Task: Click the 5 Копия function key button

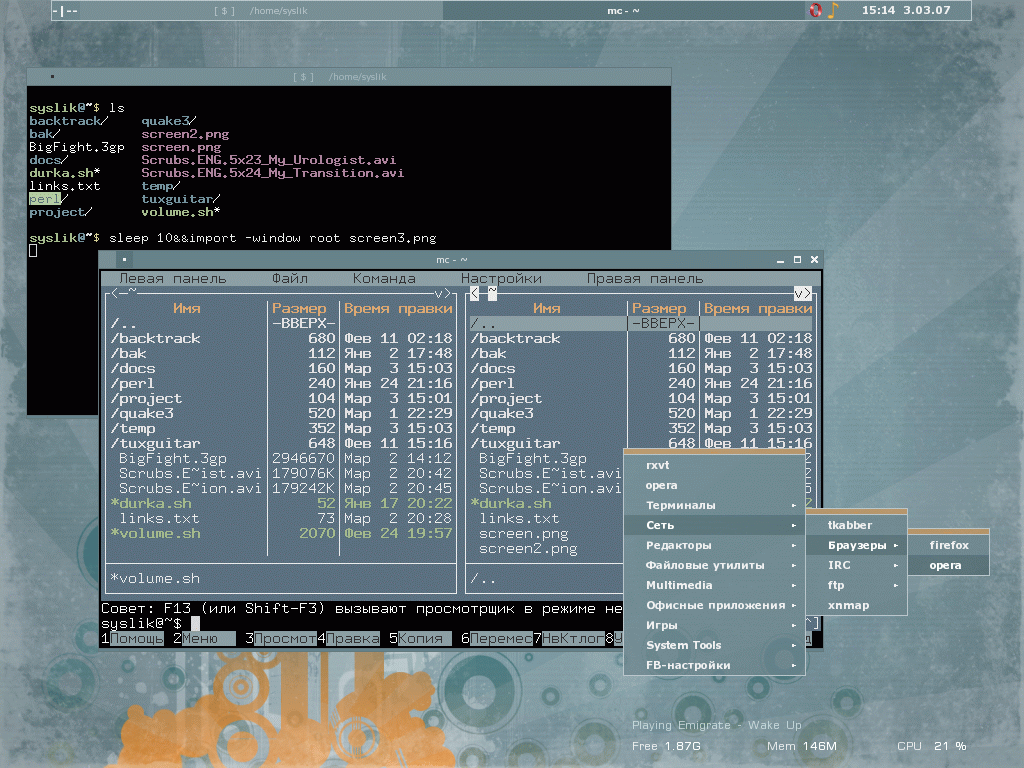Action: 420,639
